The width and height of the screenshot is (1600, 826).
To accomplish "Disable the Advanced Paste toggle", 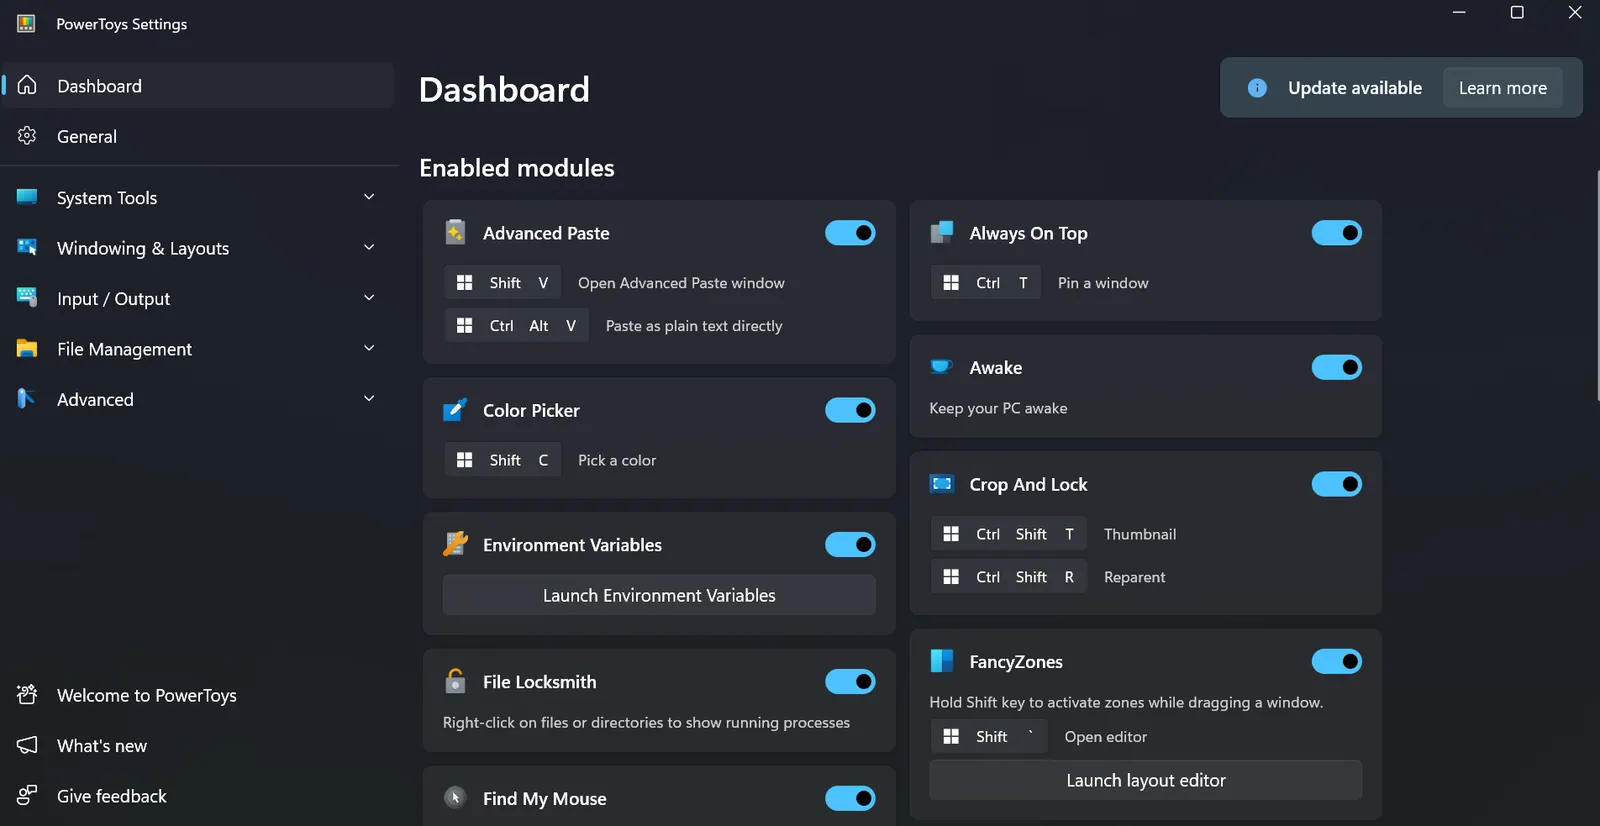I will click(x=850, y=233).
